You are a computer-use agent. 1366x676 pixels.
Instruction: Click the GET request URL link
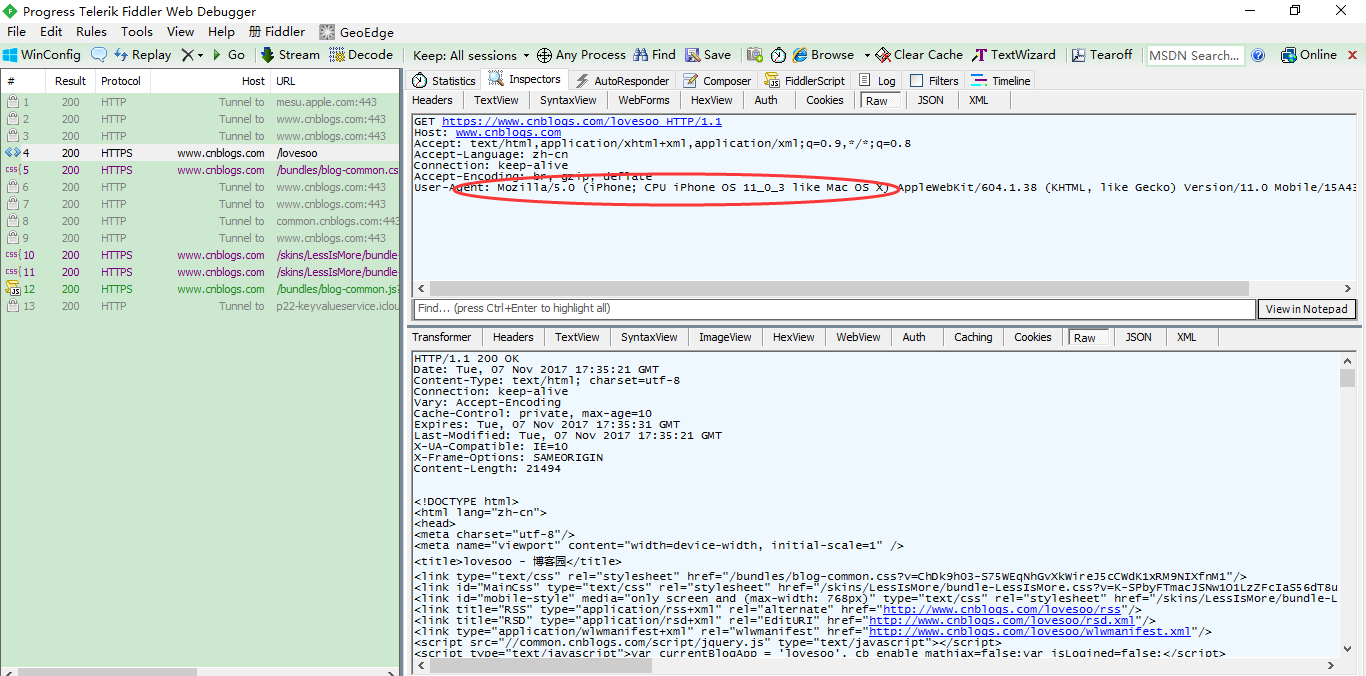pos(582,121)
